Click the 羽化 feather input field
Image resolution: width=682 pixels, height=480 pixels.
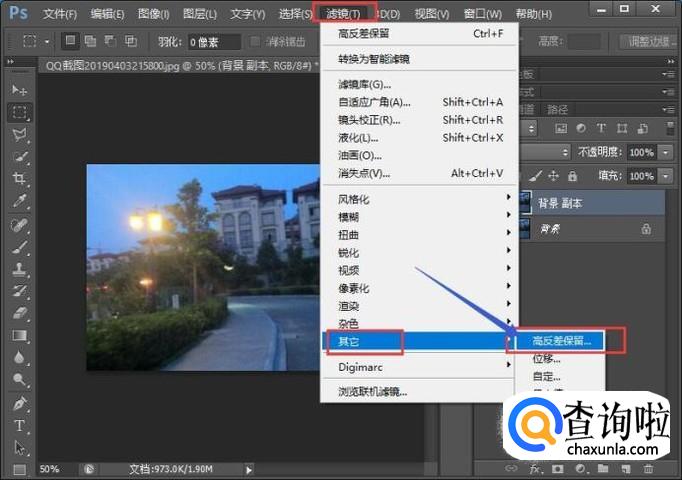tap(214, 42)
